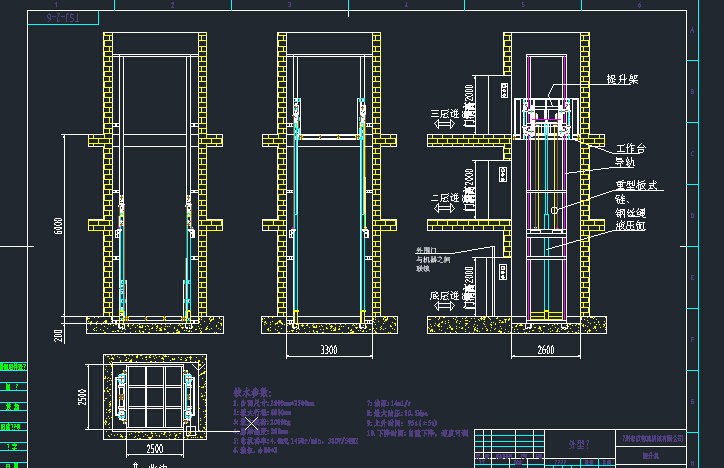Click the 工作台 annotation label
The width and height of the screenshot is (724, 468).
click(631, 148)
